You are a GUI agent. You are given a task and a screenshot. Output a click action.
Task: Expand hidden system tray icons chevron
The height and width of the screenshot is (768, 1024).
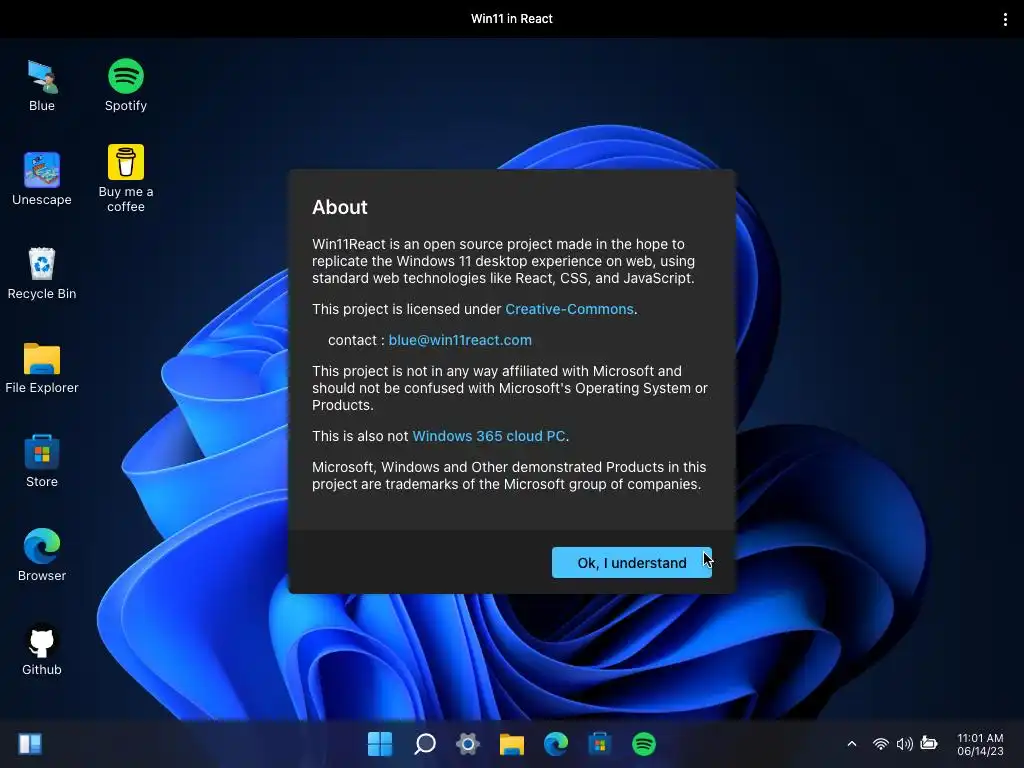point(852,744)
